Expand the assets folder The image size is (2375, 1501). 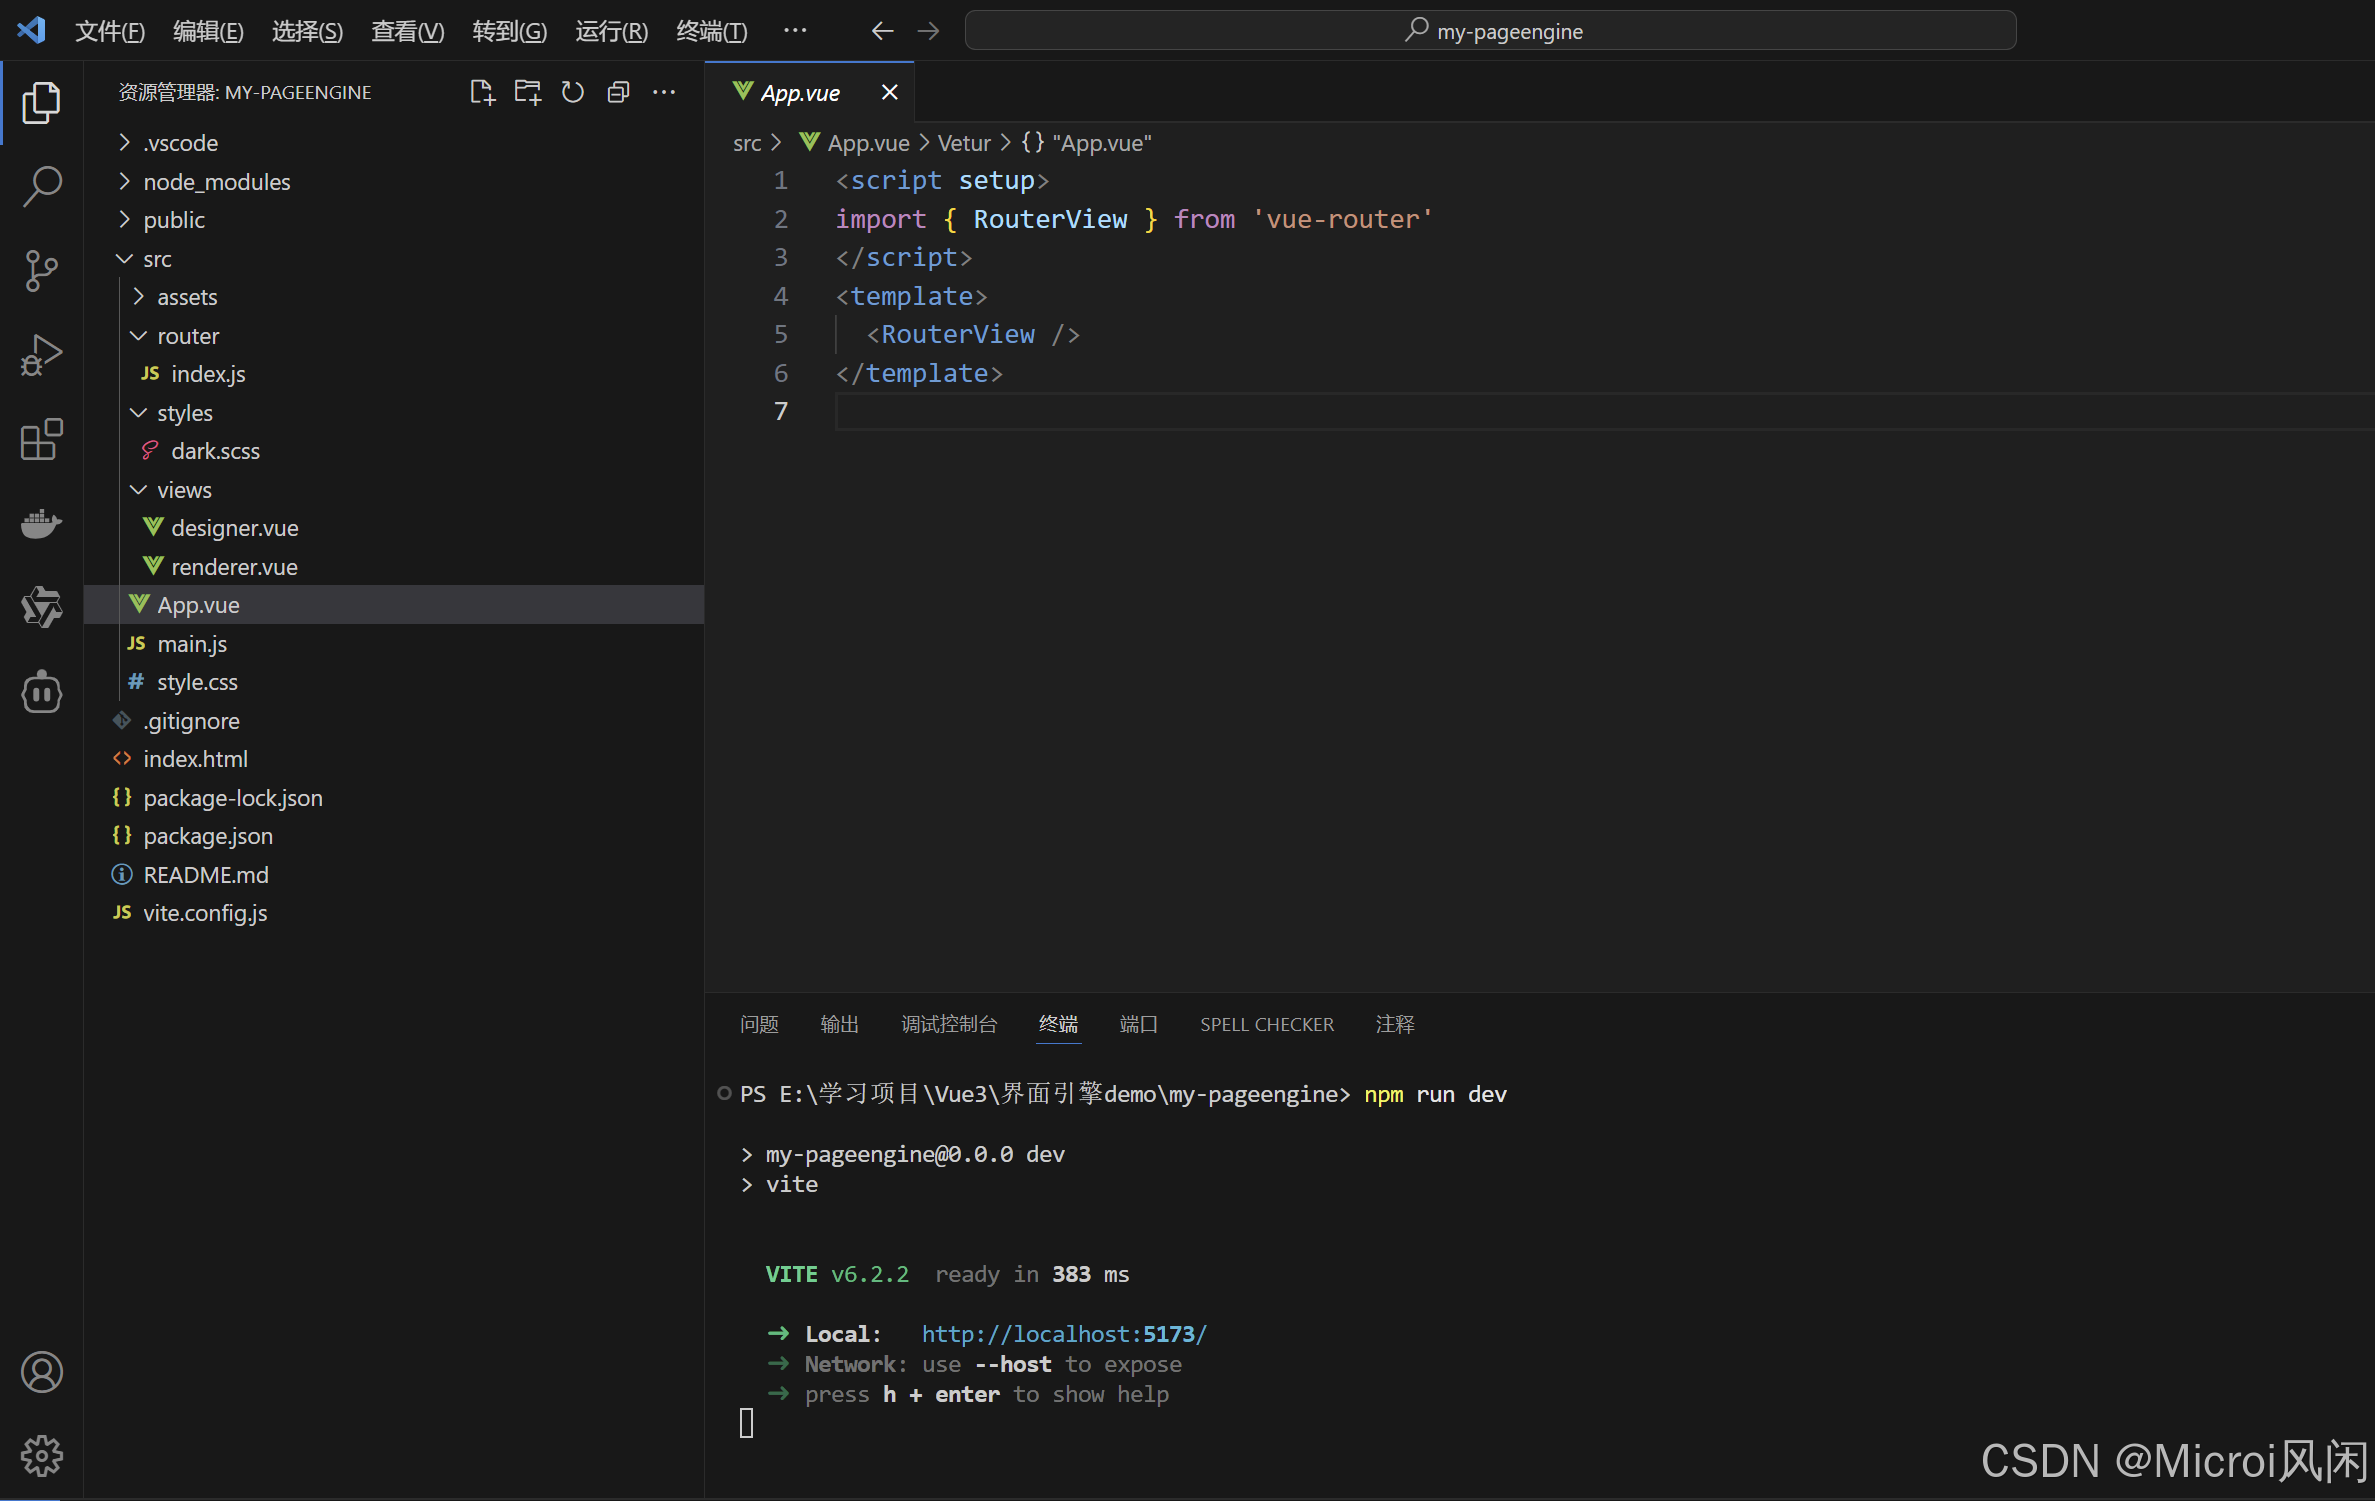tap(187, 297)
